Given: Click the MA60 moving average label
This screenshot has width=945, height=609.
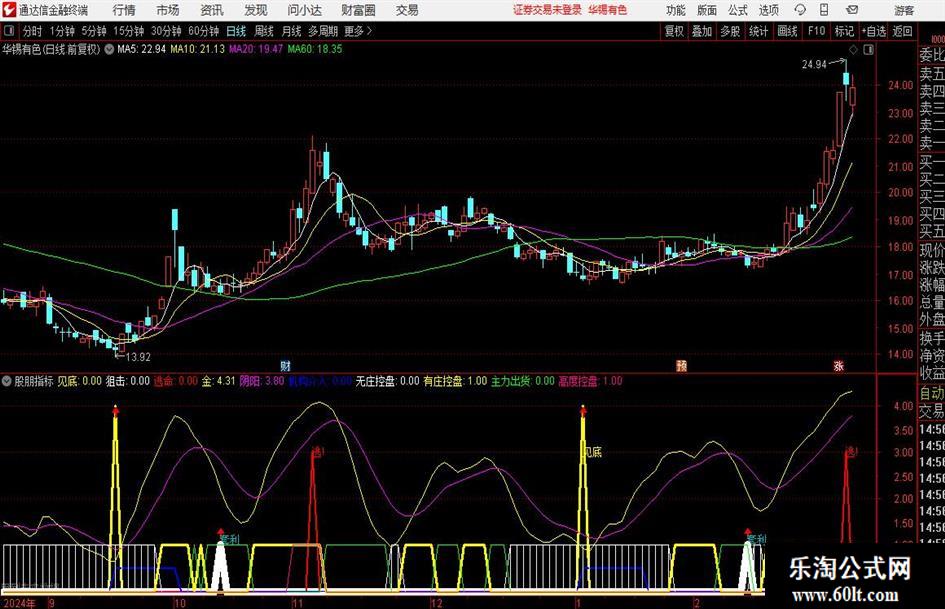Looking at the screenshot, I should pos(315,49).
